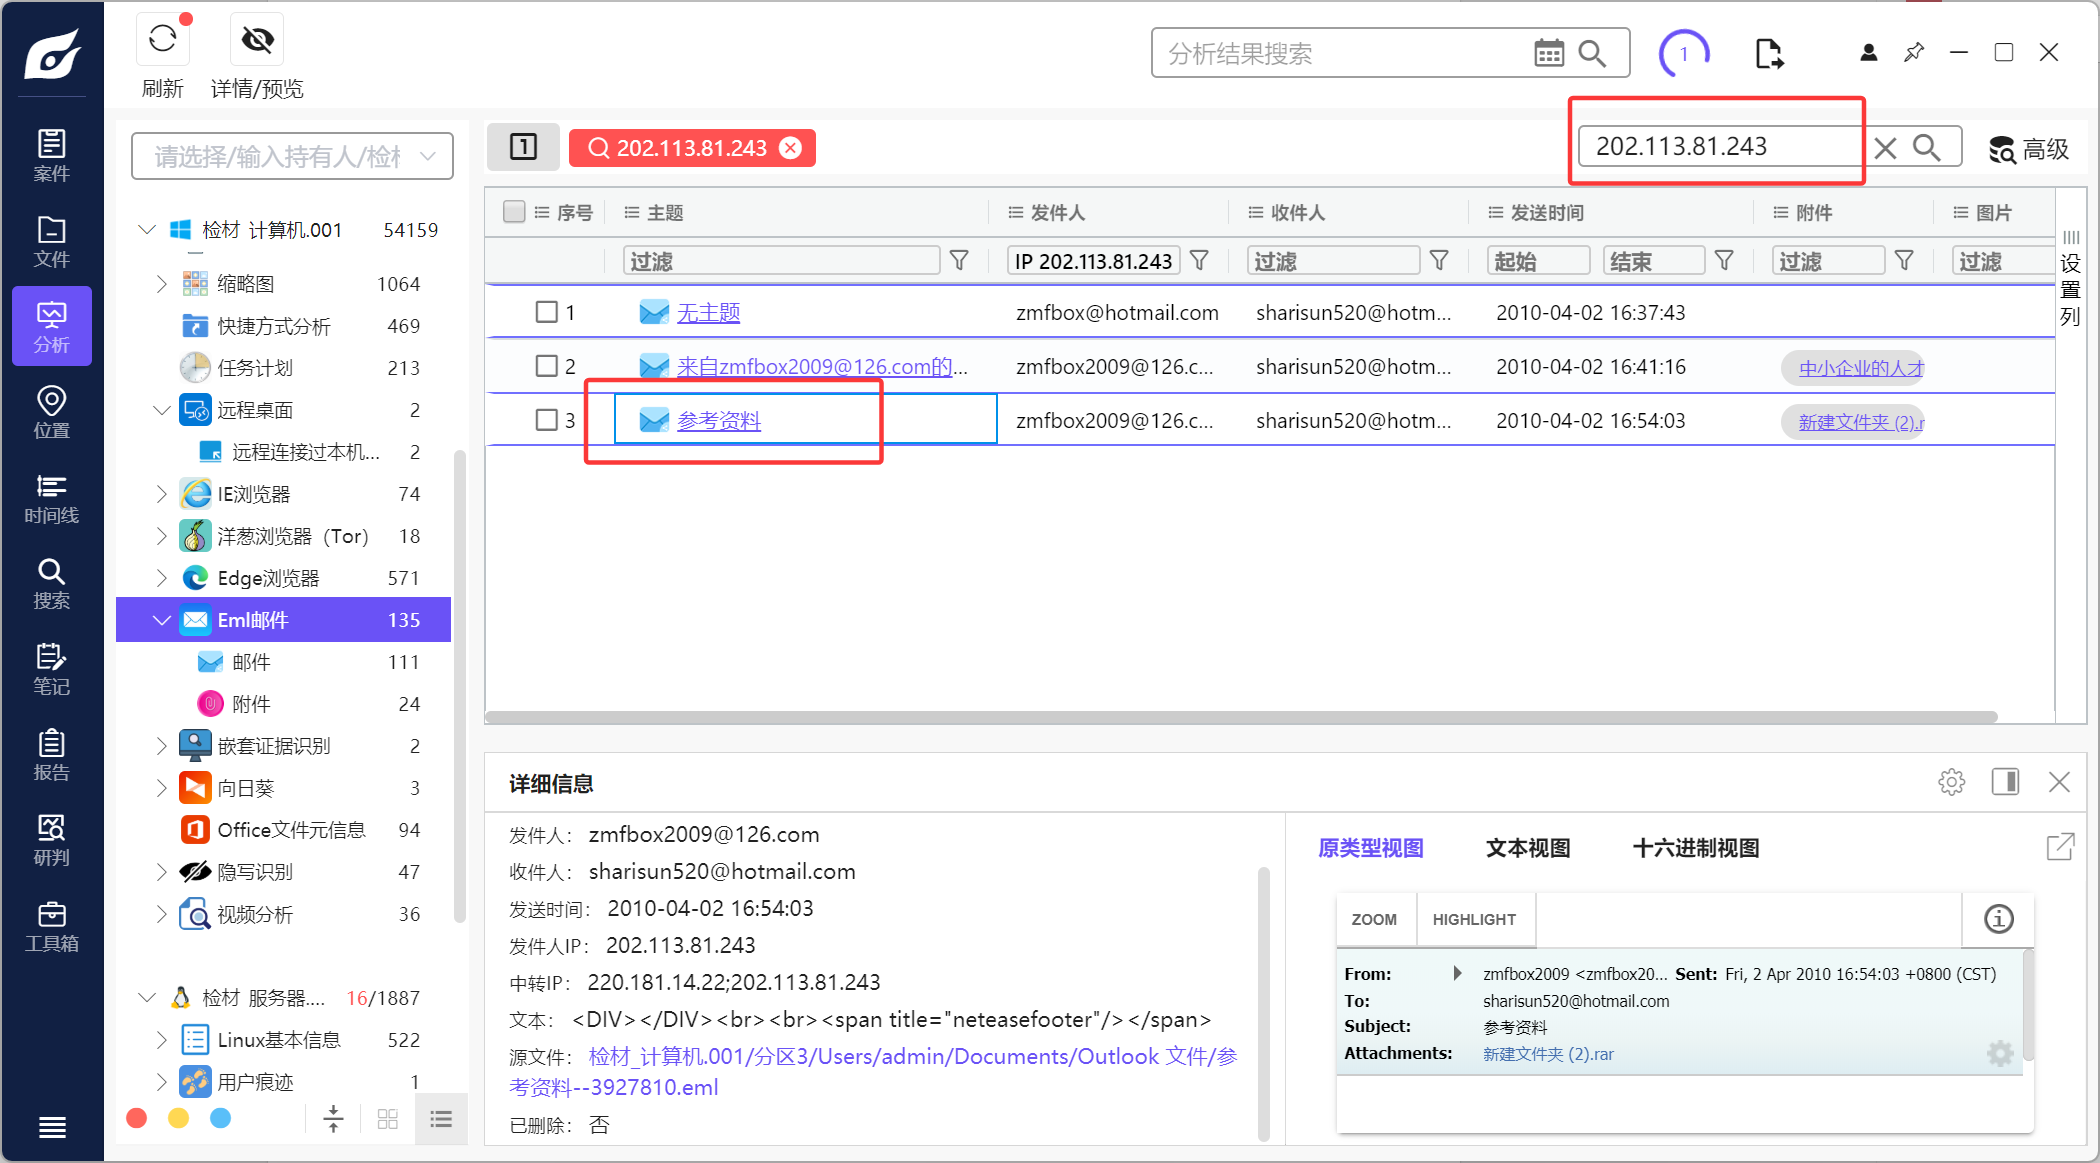Image resolution: width=2100 pixels, height=1163 pixels.
Task: Switch to the 文本视图 tab
Action: [1527, 848]
